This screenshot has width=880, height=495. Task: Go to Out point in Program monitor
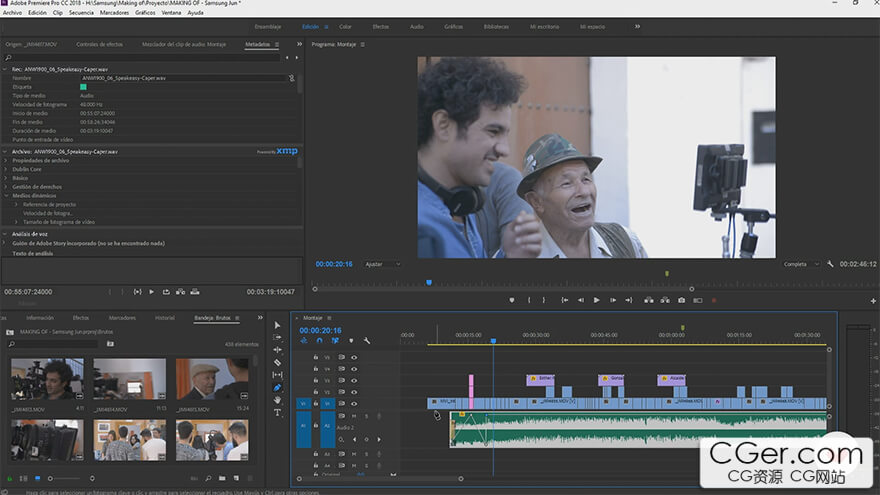(629, 300)
